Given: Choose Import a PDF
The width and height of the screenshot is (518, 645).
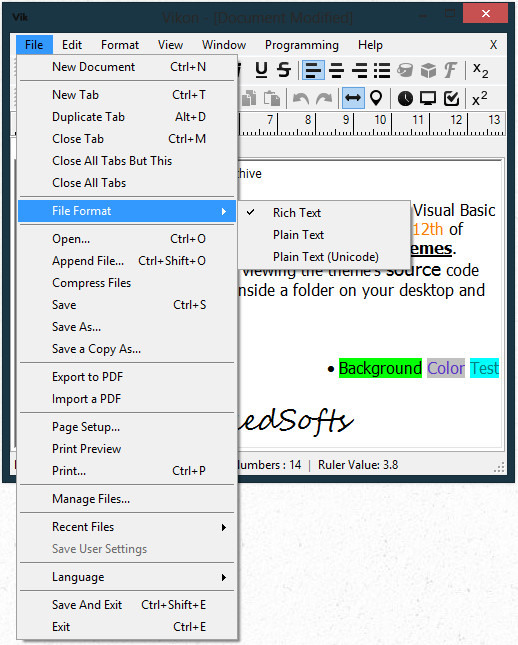Looking at the screenshot, I should (127, 399).
